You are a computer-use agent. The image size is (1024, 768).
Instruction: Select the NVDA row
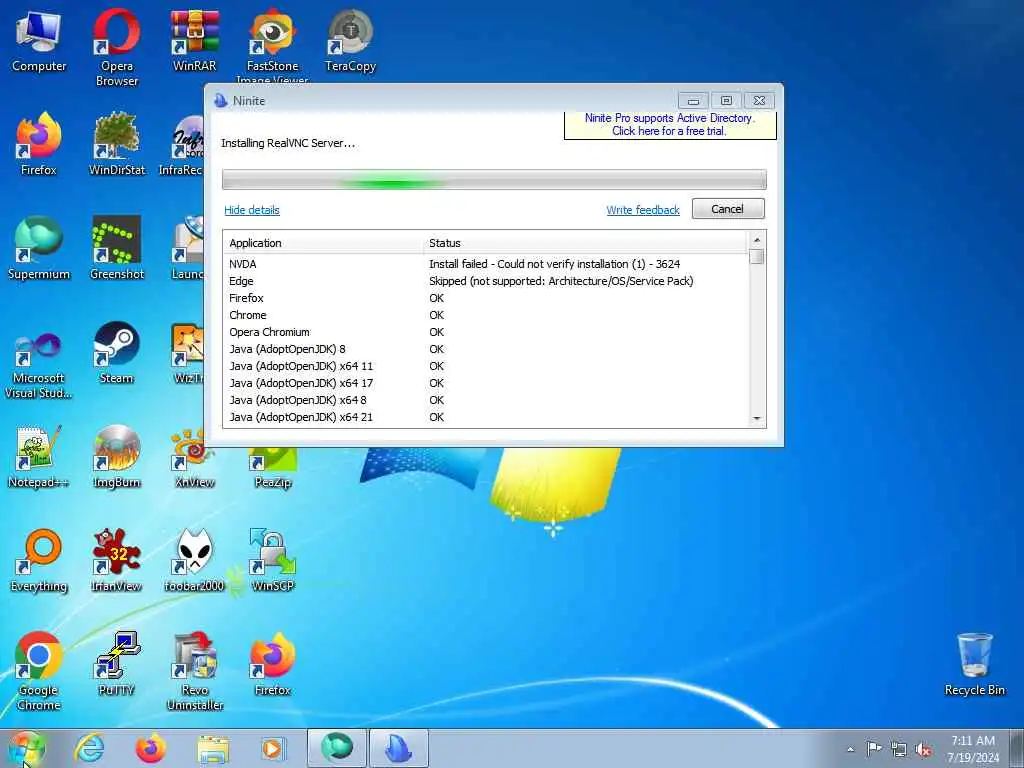486,264
